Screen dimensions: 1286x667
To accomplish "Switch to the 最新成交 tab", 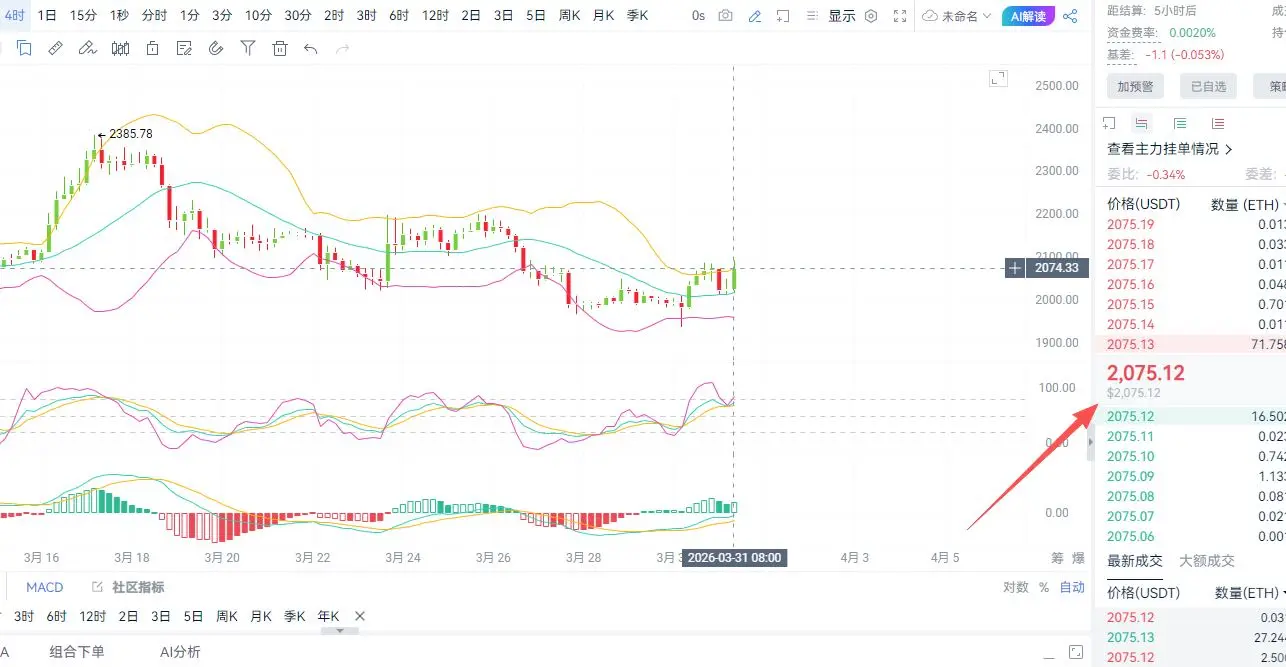I will [1135, 561].
